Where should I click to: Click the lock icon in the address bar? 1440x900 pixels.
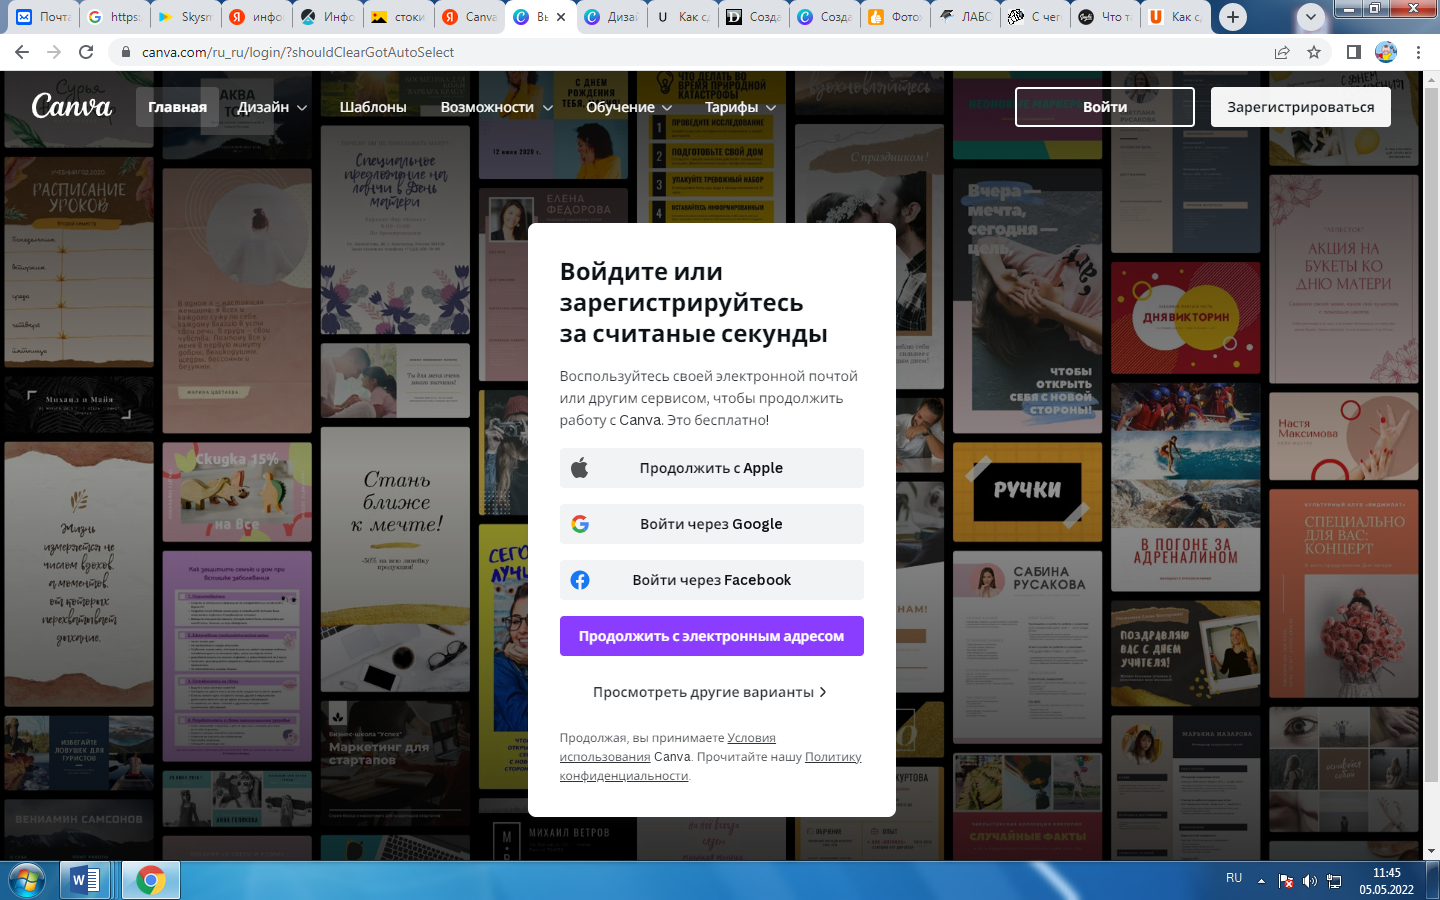(x=126, y=52)
